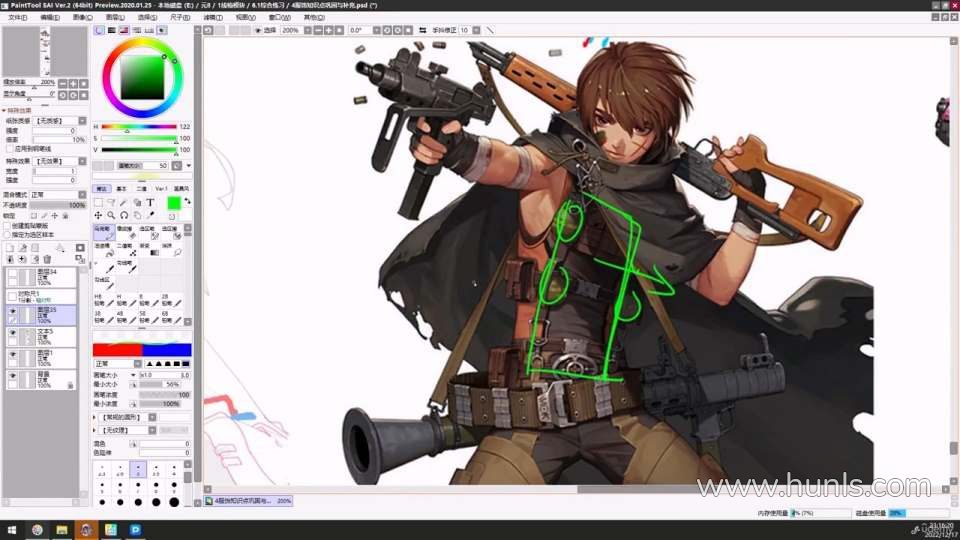Open the 编辑 Edit menu
This screenshot has width=960, height=540.
[x=50, y=17]
